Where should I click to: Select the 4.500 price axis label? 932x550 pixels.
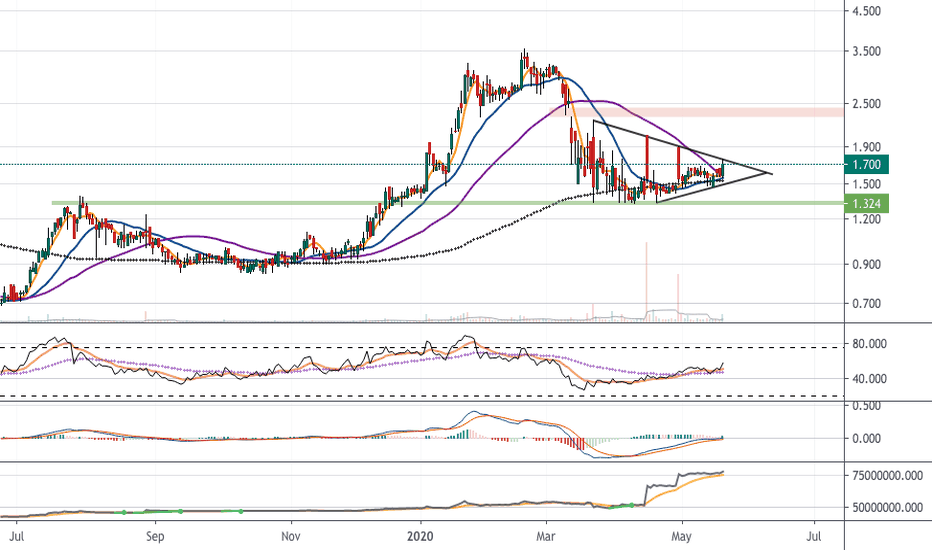(867, 11)
